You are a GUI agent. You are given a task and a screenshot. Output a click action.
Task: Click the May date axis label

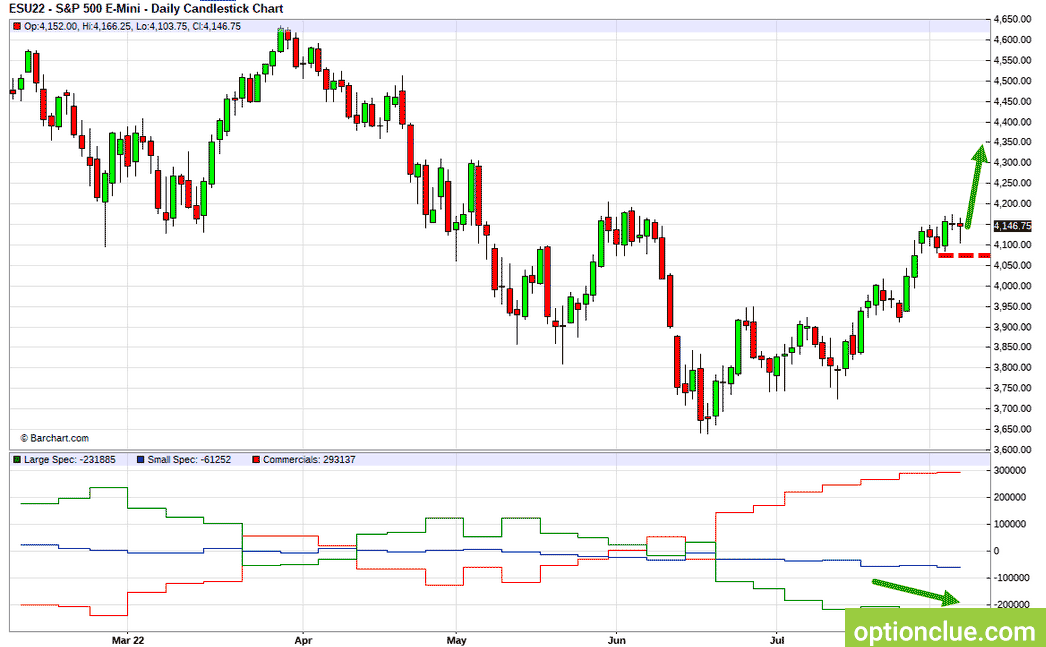(456, 640)
